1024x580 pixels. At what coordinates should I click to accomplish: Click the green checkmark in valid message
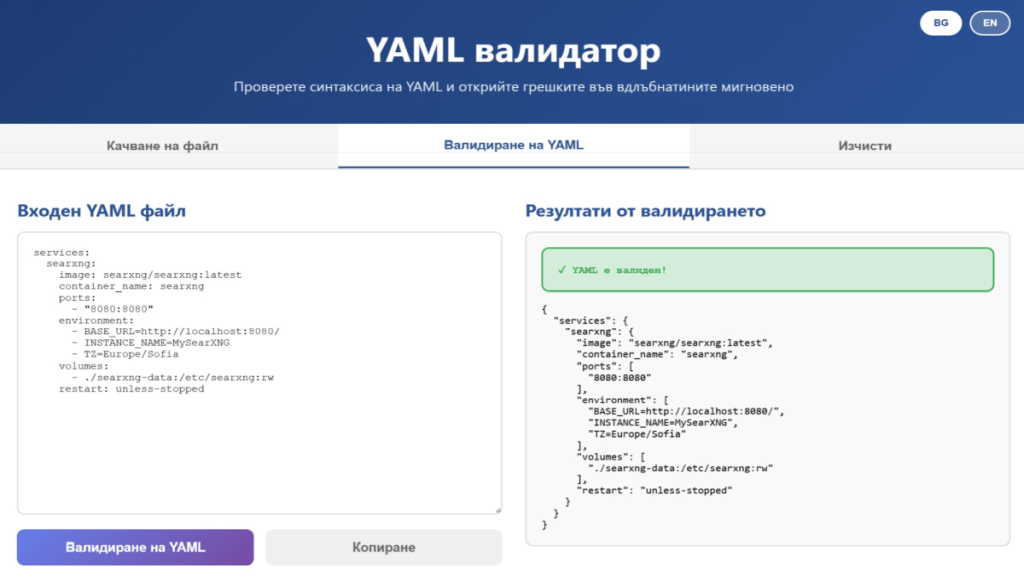click(x=562, y=270)
